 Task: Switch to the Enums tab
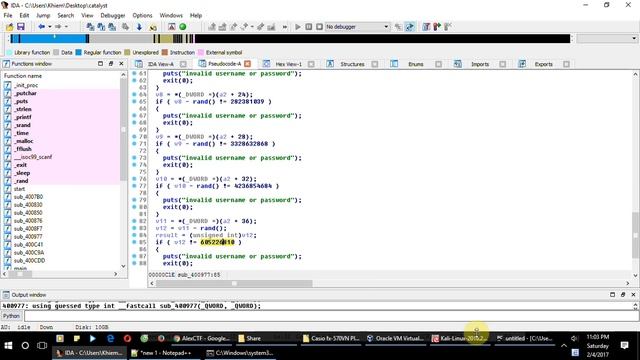coord(415,64)
